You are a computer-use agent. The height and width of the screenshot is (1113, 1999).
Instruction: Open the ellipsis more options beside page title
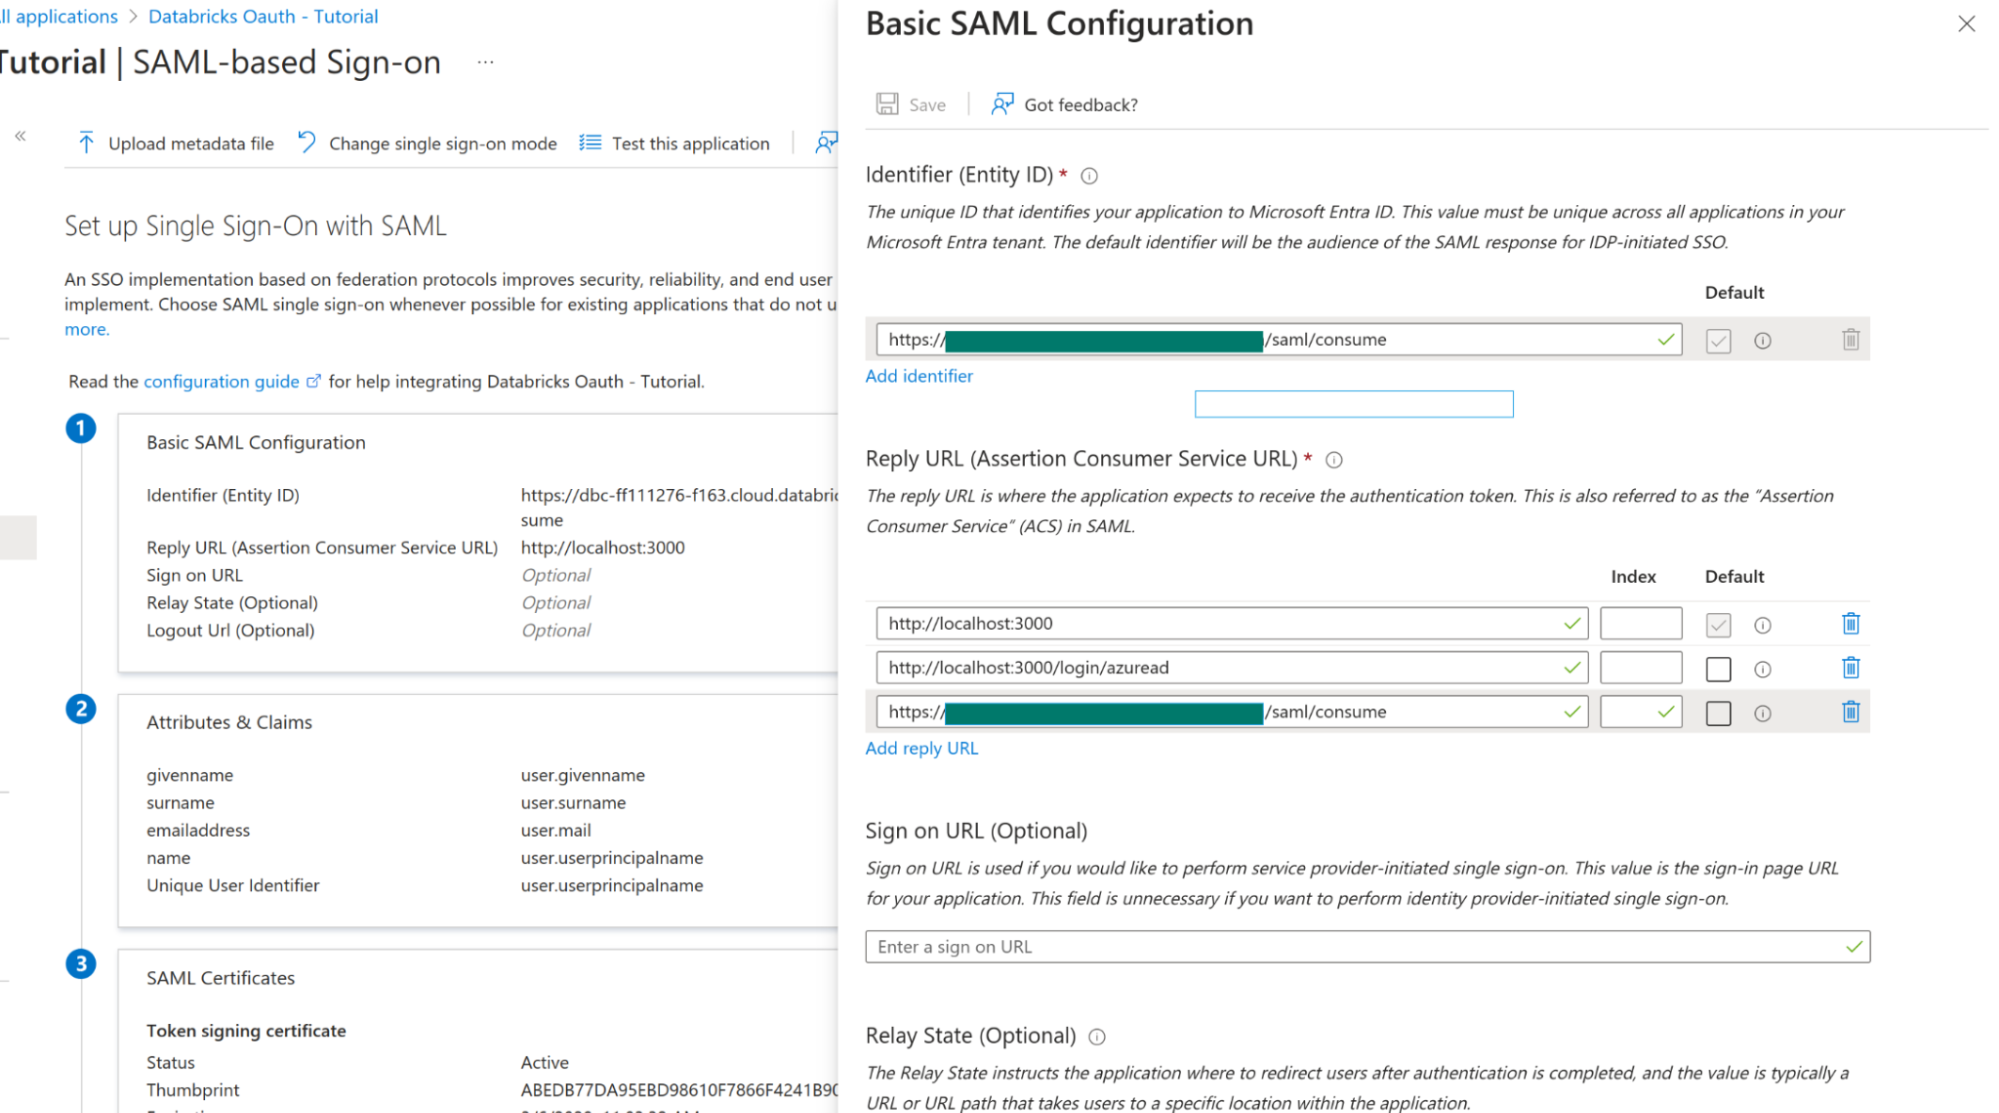coord(485,63)
